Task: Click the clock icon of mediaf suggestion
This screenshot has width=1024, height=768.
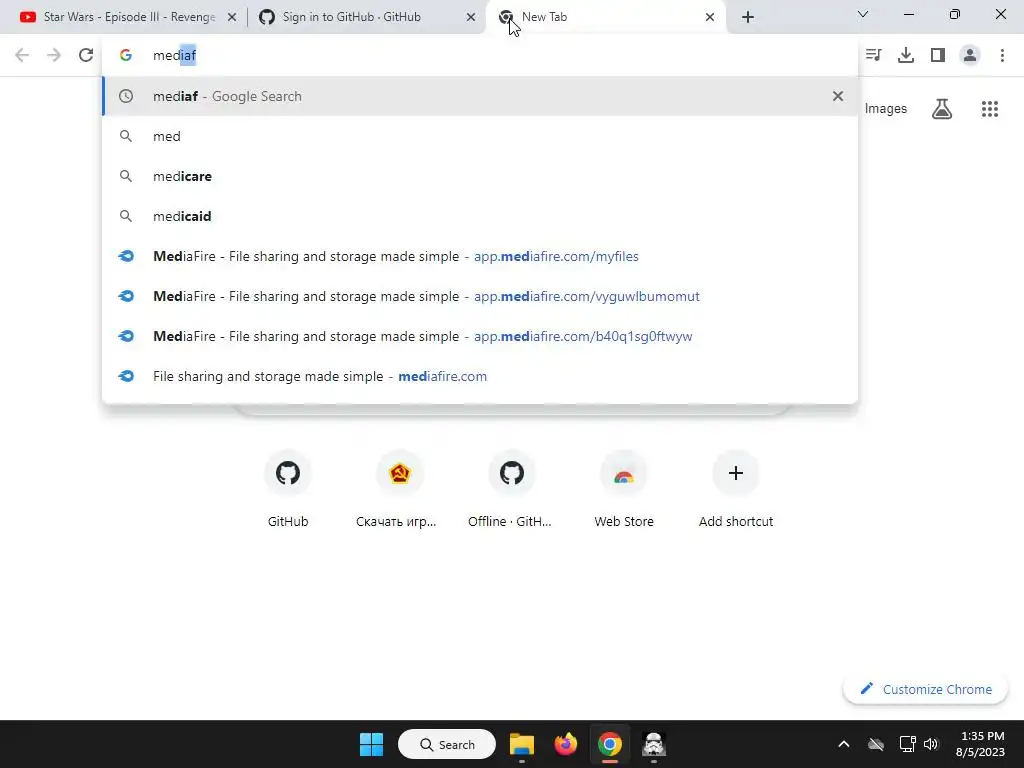Action: click(126, 96)
